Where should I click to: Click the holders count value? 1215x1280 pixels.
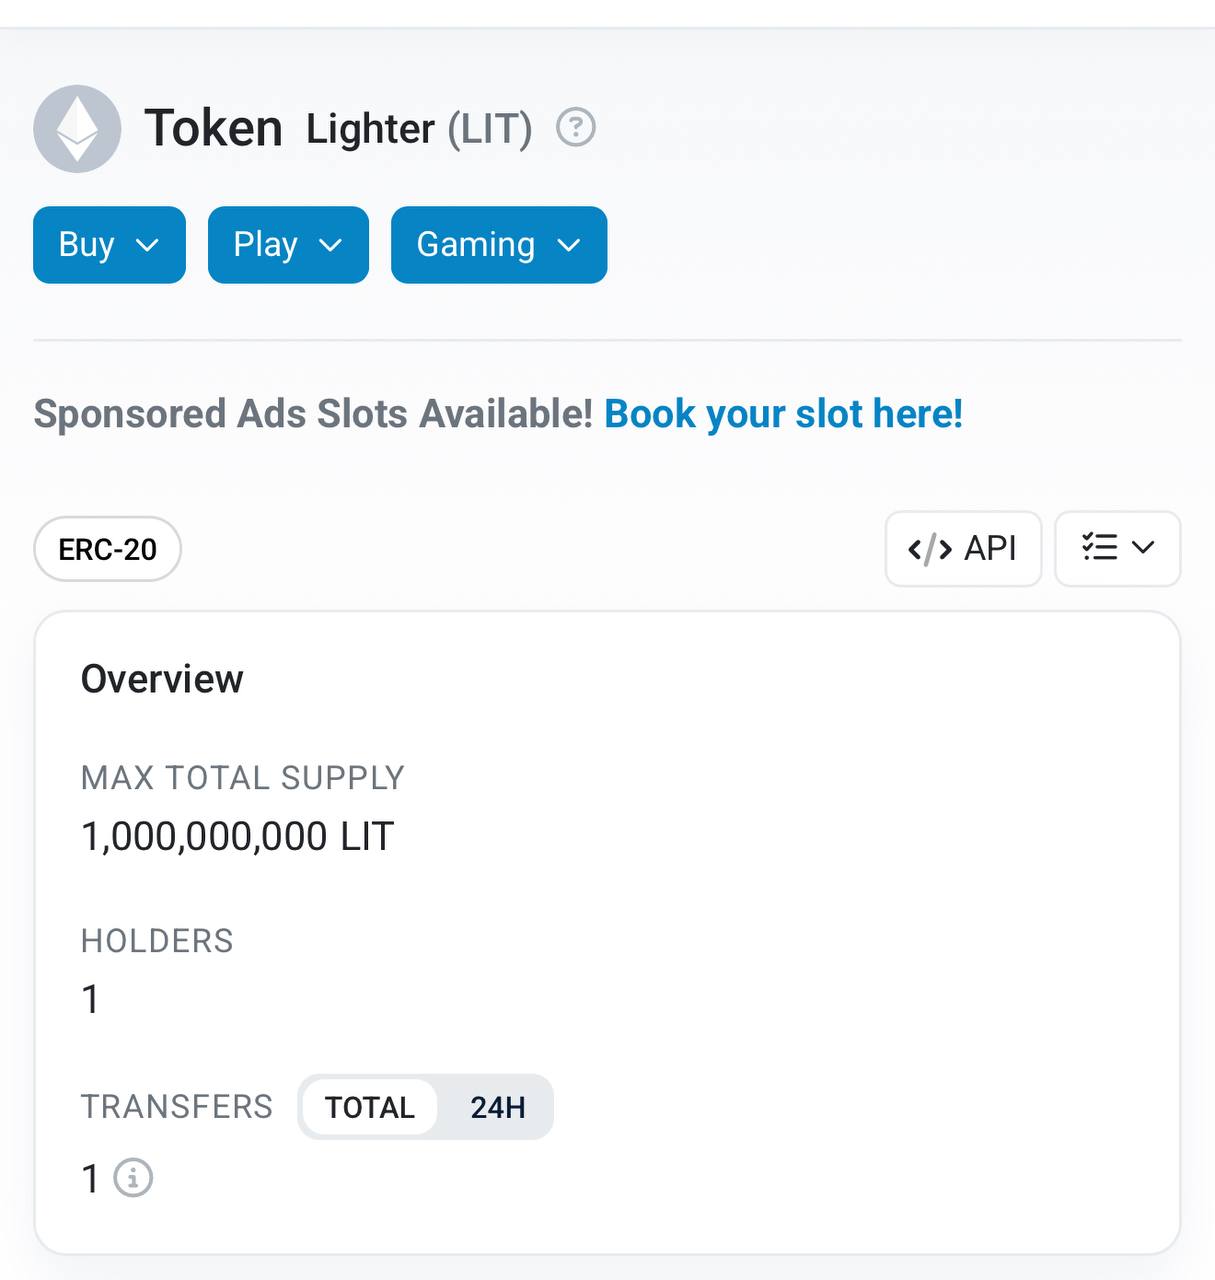[x=90, y=999]
